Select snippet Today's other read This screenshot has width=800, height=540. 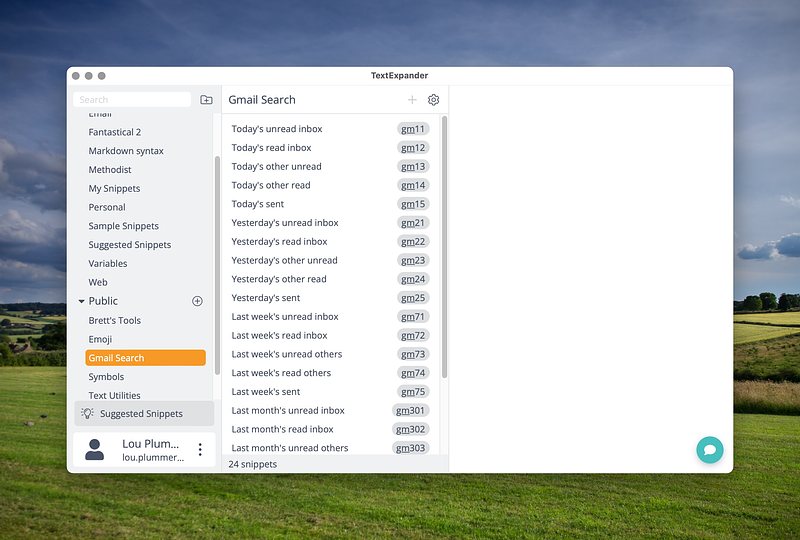(x=331, y=185)
